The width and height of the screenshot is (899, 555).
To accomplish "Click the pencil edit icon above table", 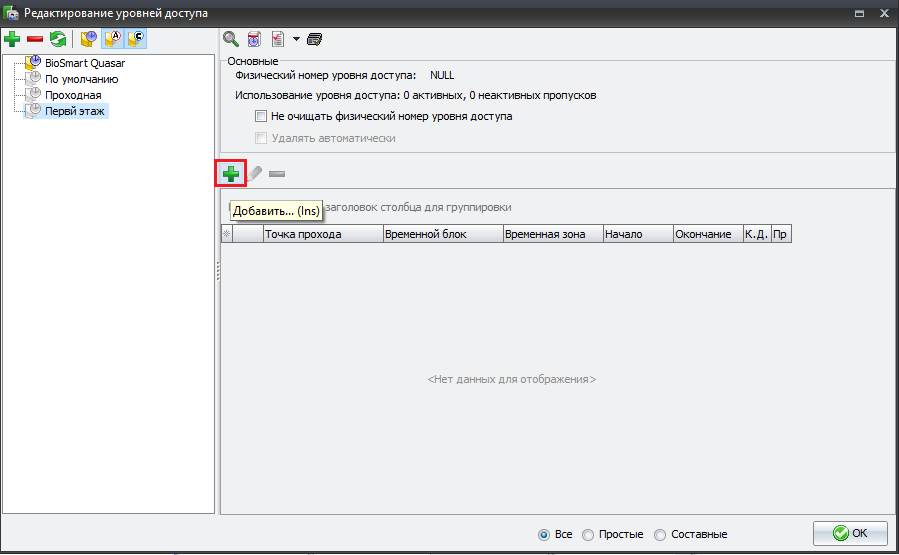I will point(255,173).
